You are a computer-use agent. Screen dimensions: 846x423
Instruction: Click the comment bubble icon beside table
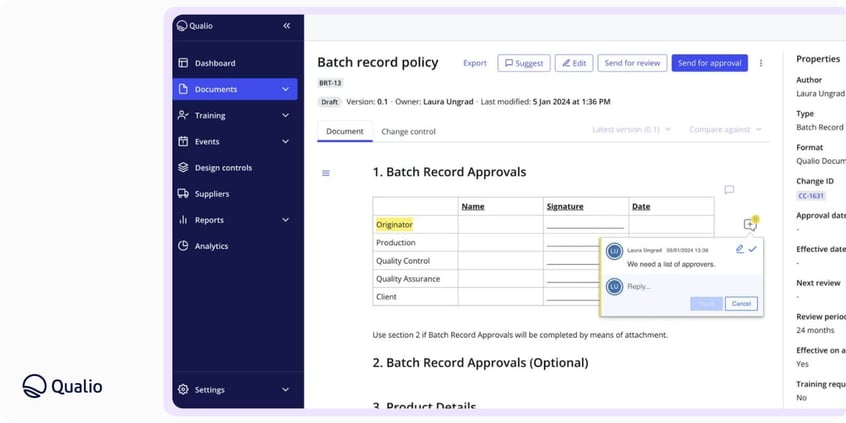(x=729, y=190)
